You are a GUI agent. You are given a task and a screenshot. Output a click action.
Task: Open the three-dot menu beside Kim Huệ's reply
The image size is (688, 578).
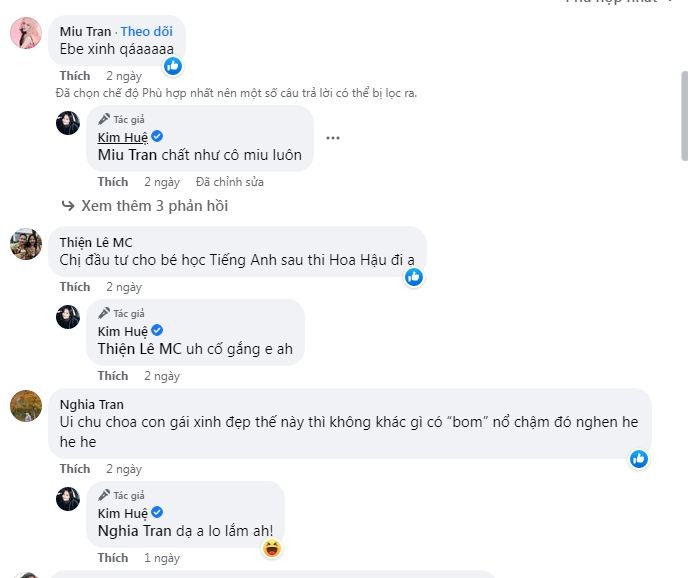coord(333,138)
